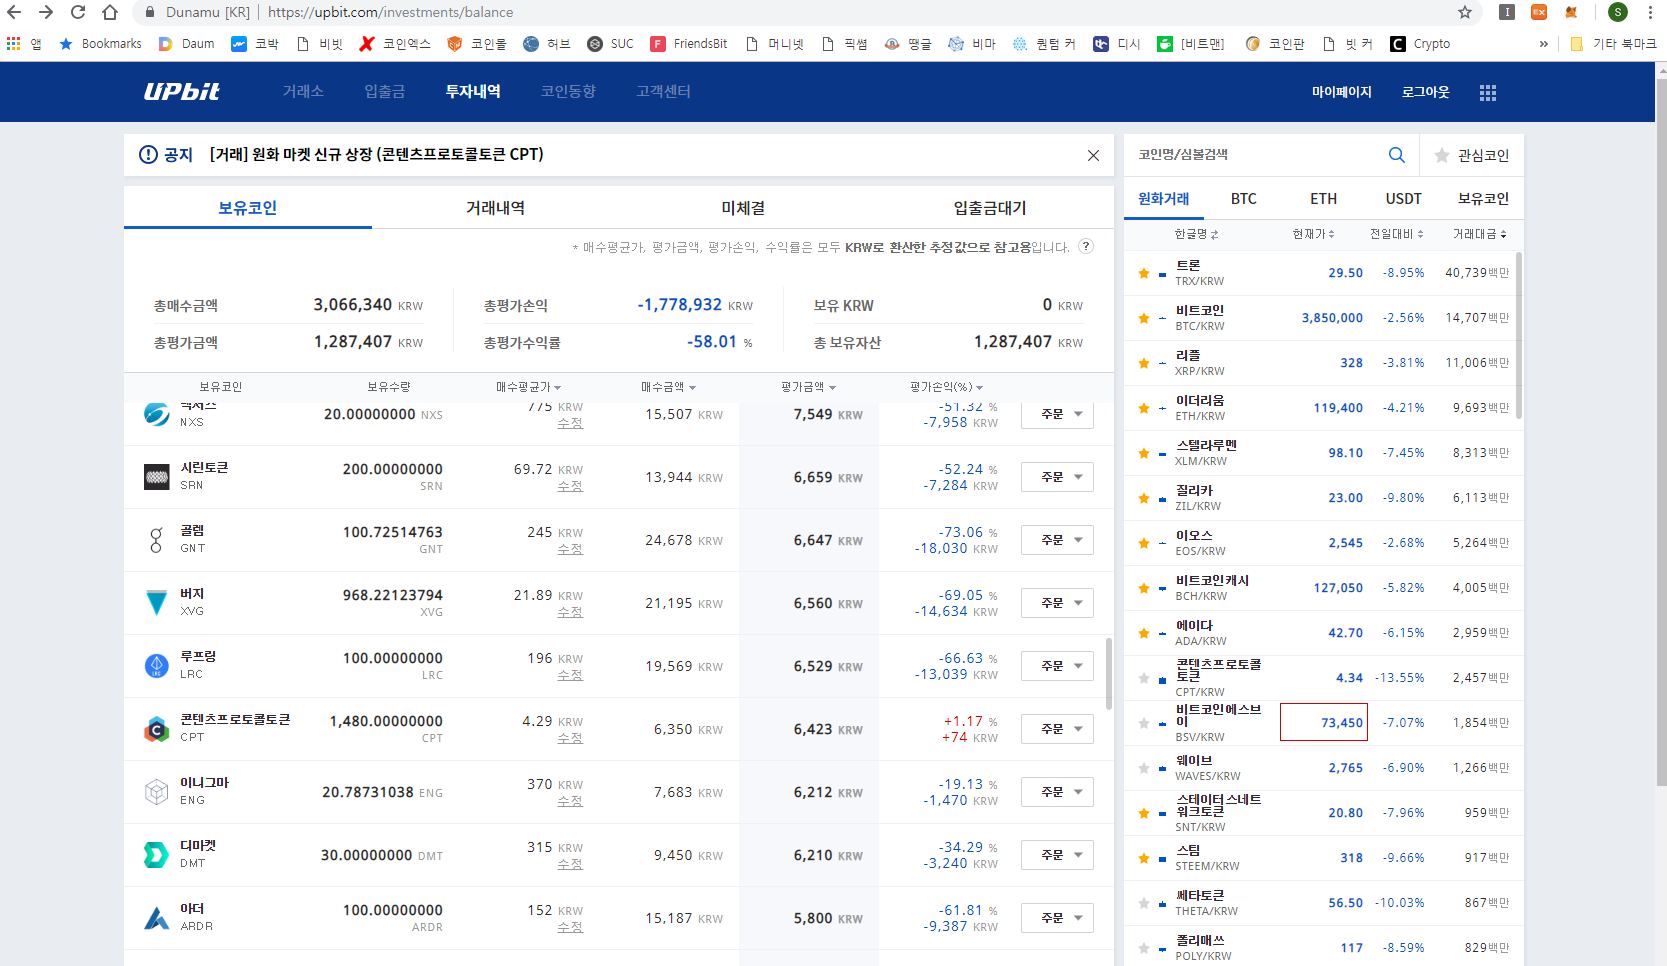Open the 고객센터 menu
The width and height of the screenshot is (1667, 966).
pos(663,92)
